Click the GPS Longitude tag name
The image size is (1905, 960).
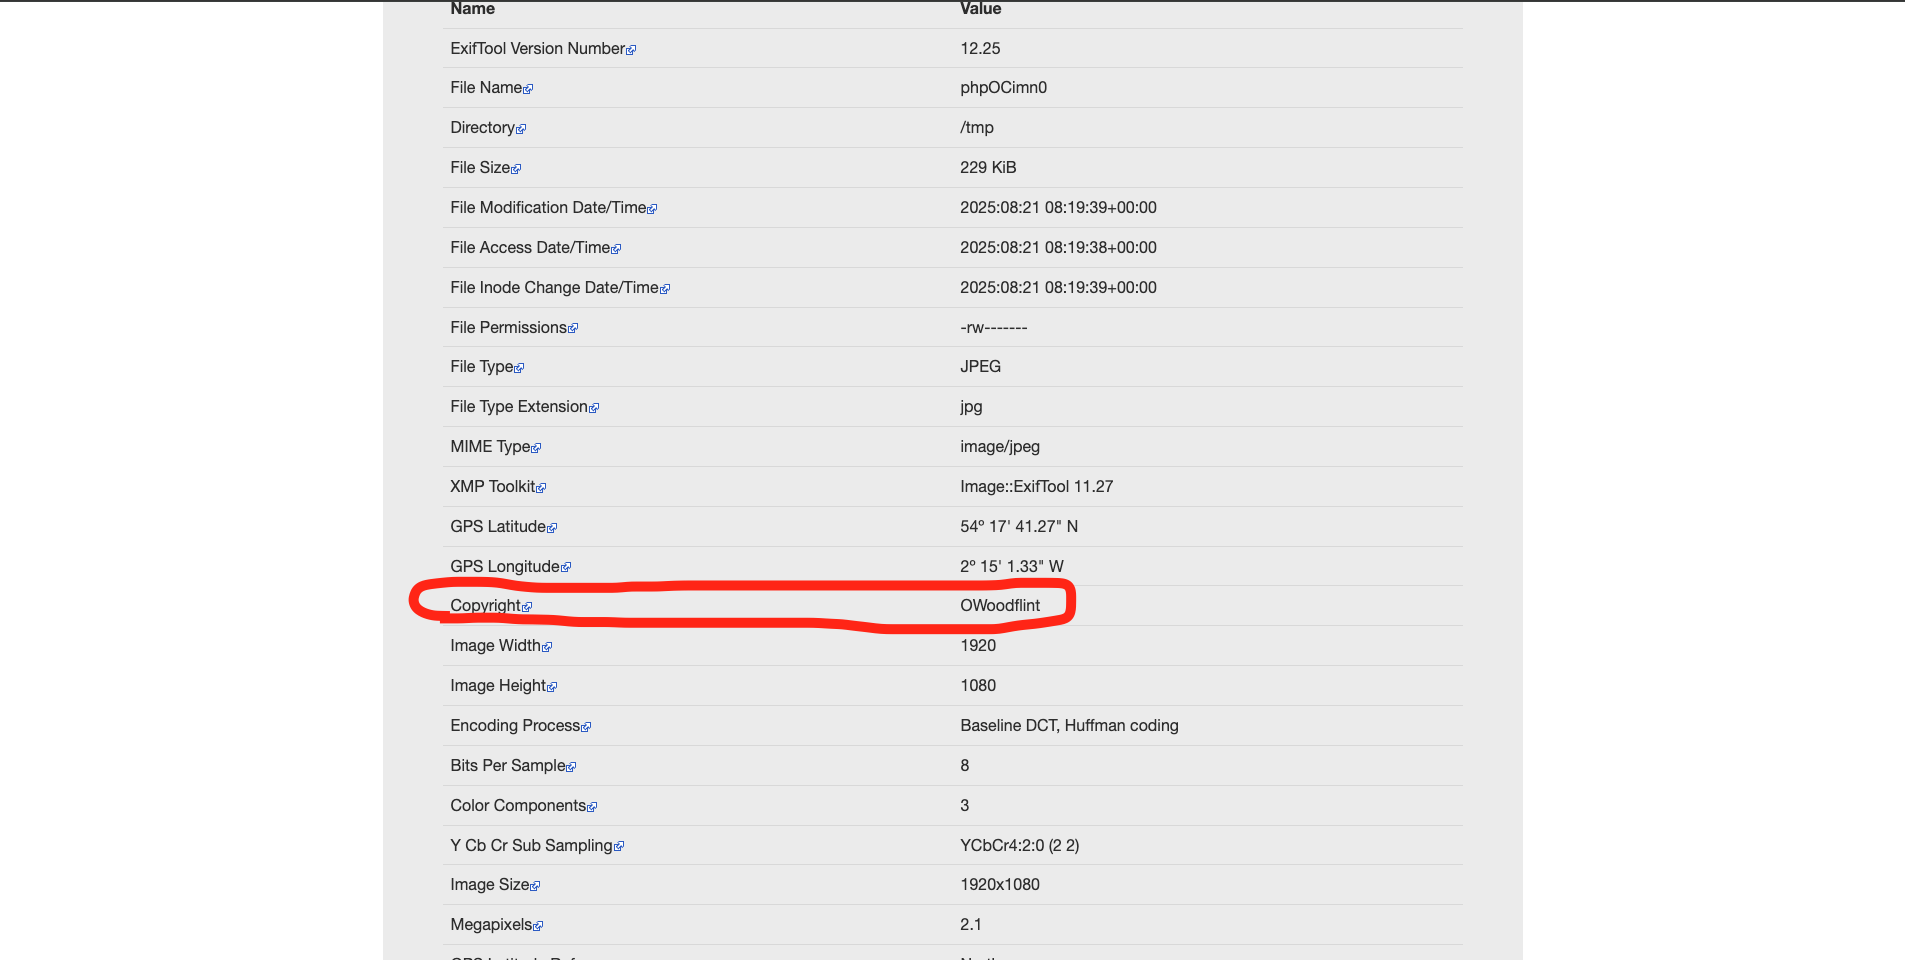pyautogui.click(x=504, y=566)
